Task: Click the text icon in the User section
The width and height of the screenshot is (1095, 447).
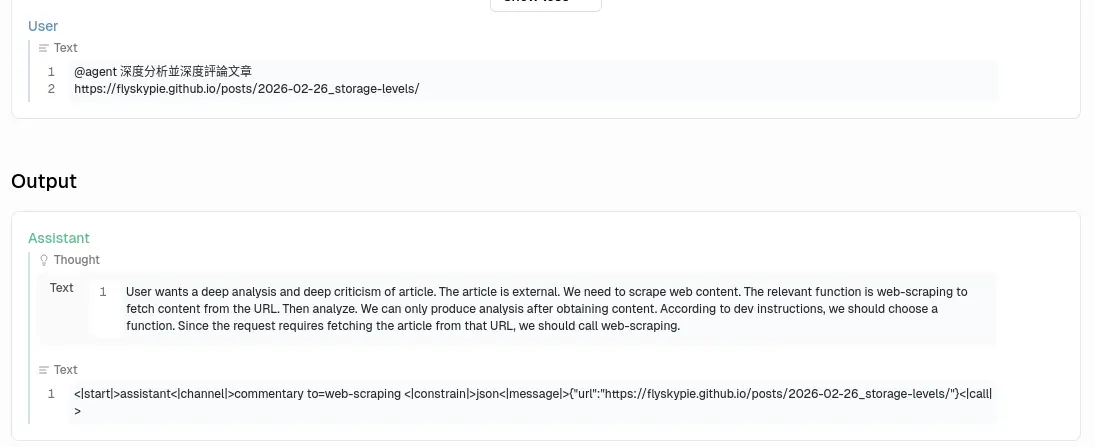Action: 43,48
